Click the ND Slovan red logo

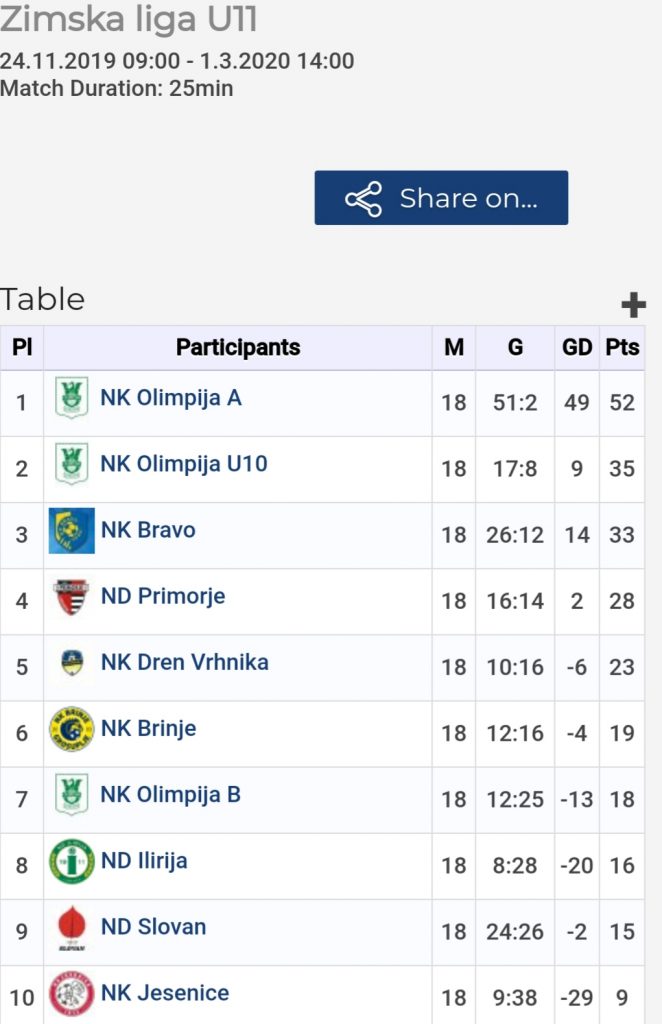(x=72, y=928)
